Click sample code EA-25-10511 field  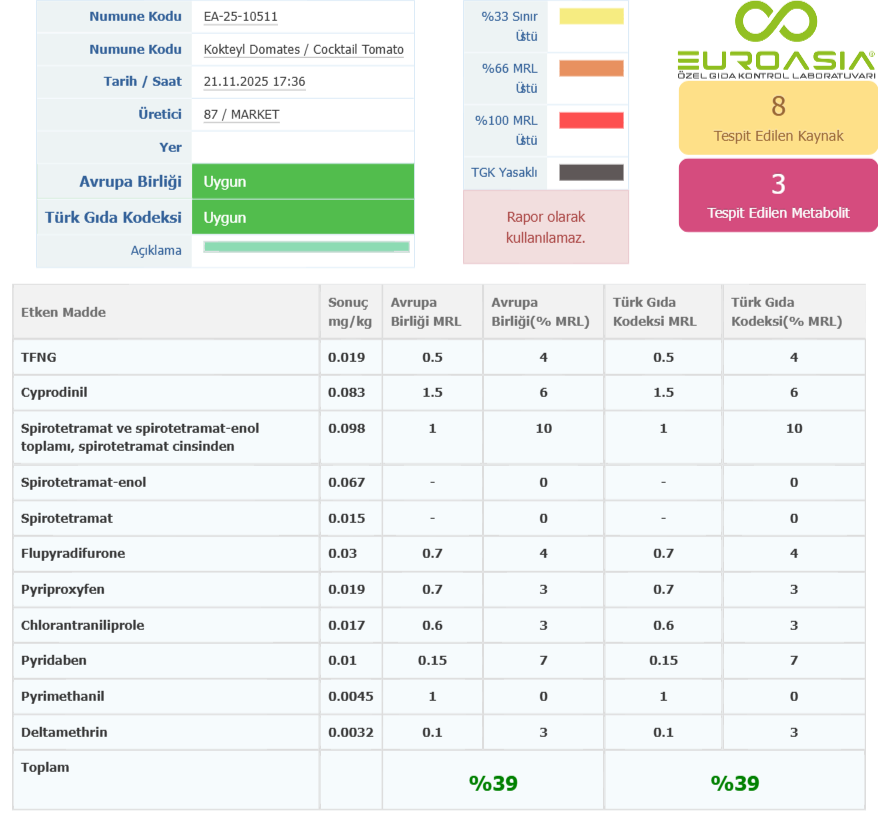(x=240, y=17)
